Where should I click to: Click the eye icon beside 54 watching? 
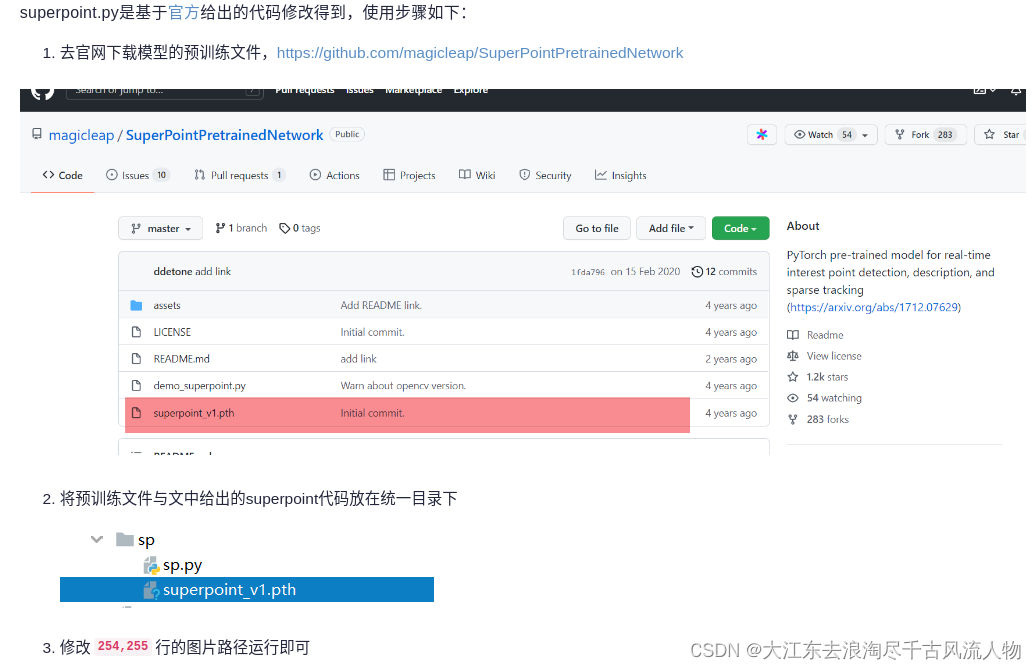point(794,398)
